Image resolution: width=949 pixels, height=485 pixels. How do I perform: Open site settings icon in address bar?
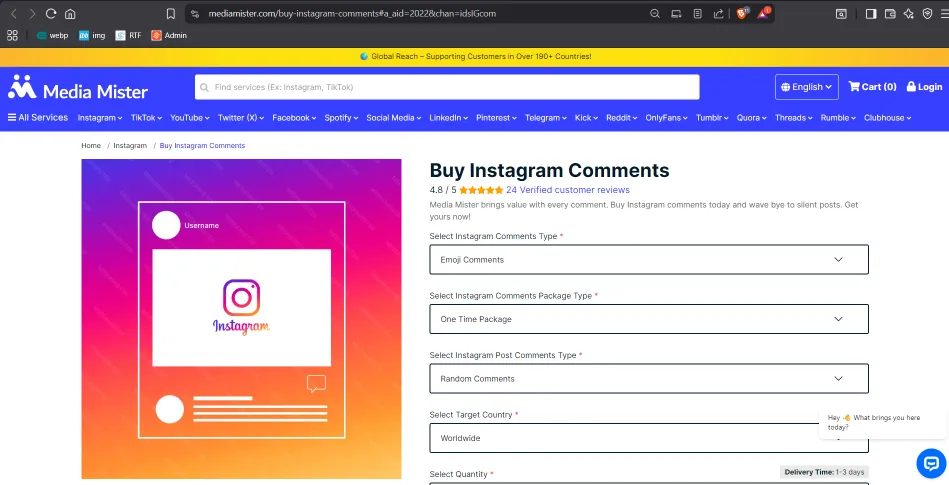[194, 13]
